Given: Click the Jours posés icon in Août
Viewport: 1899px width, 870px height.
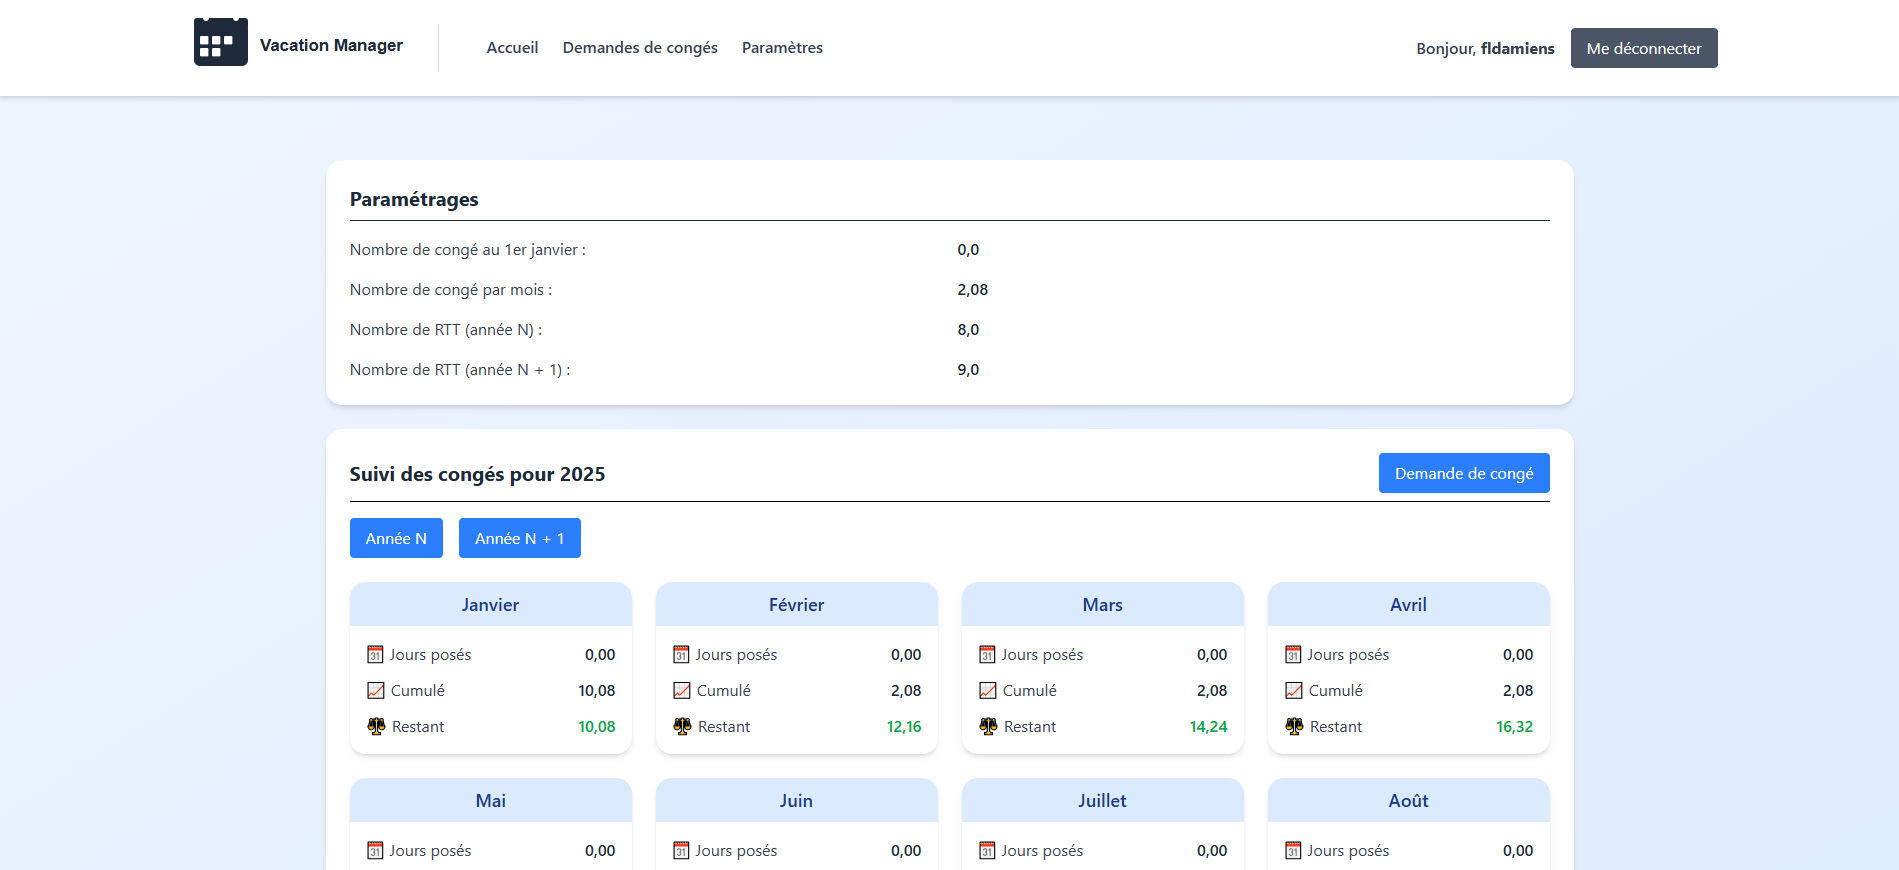Looking at the screenshot, I should click(1293, 851).
